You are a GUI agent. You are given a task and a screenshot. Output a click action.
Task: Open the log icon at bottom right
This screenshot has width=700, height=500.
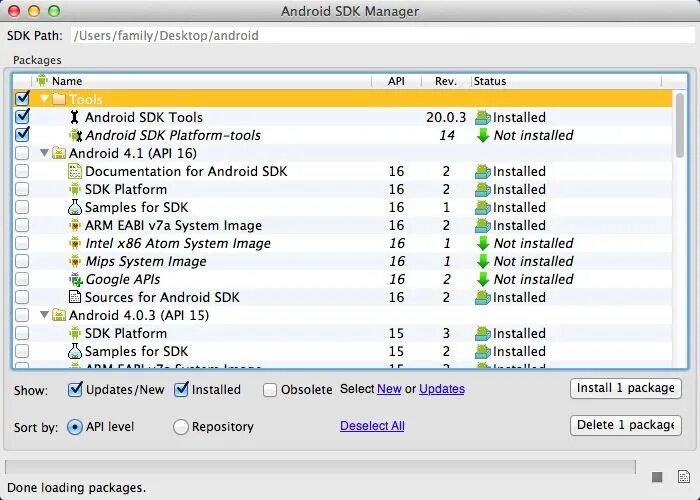pos(683,477)
